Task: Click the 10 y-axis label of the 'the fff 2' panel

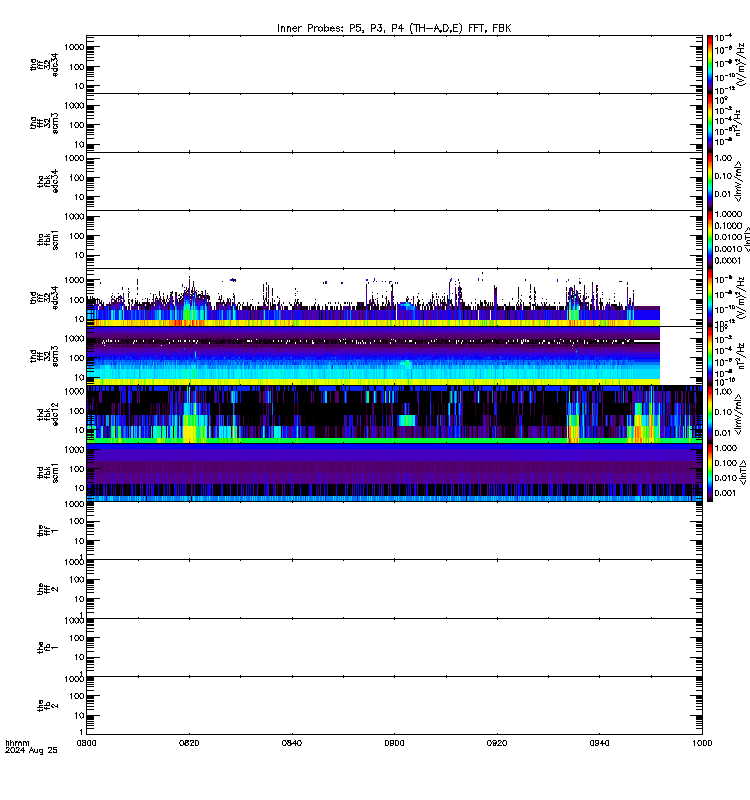Action: click(x=79, y=599)
